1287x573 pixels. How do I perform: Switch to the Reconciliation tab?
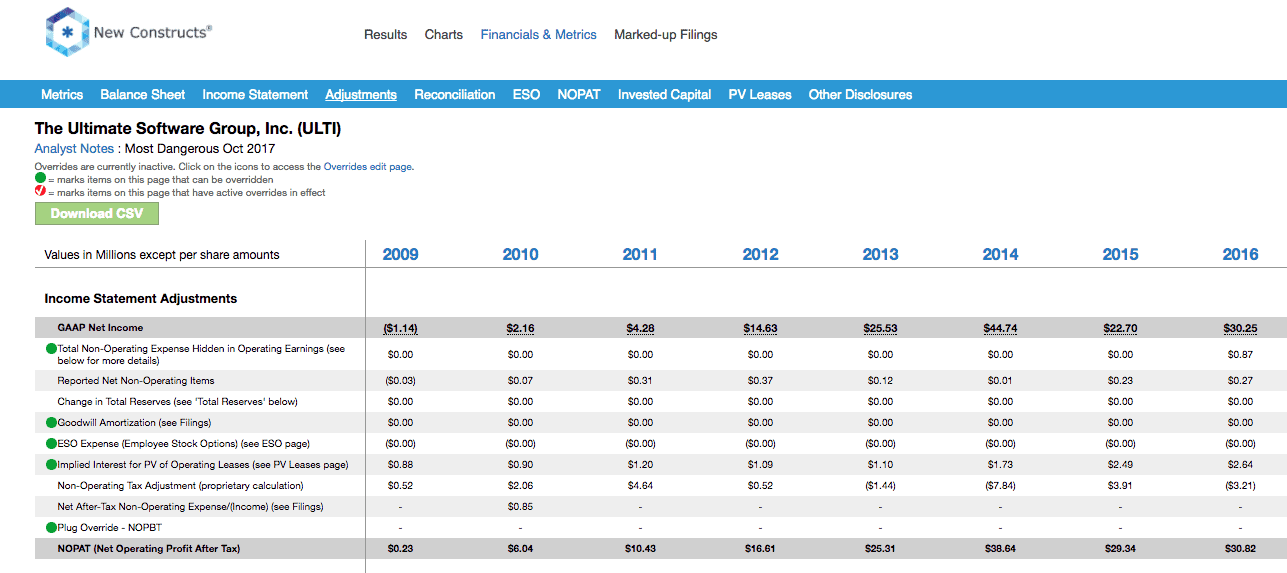pos(454,95)
